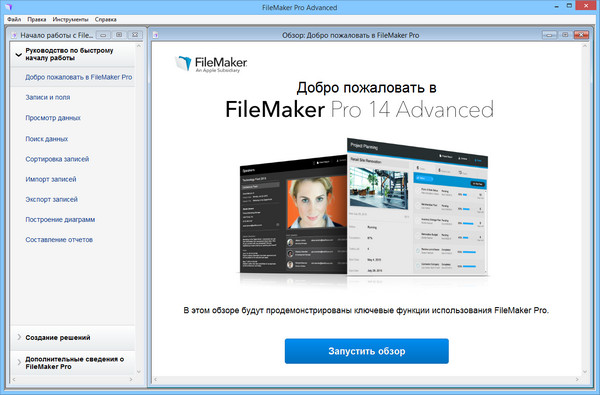The image size is (600, 395).
Task: Open the Файл menu
Action: coord(14,19)
